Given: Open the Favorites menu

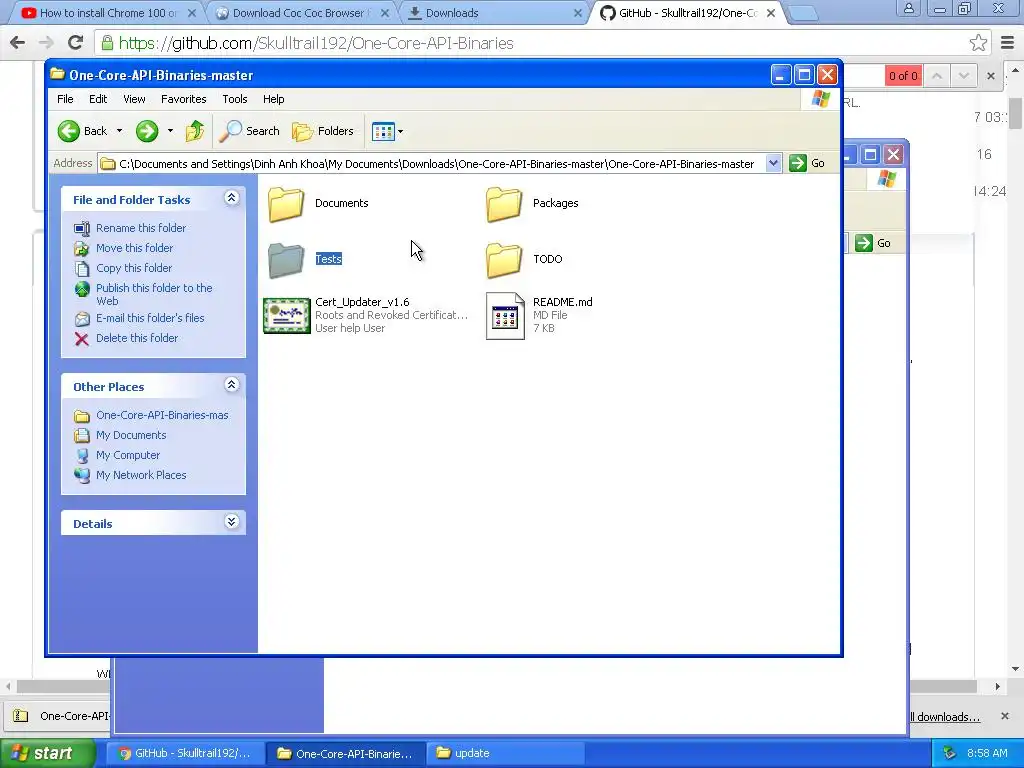Looking at the screenshot, I should click(184, 99).
